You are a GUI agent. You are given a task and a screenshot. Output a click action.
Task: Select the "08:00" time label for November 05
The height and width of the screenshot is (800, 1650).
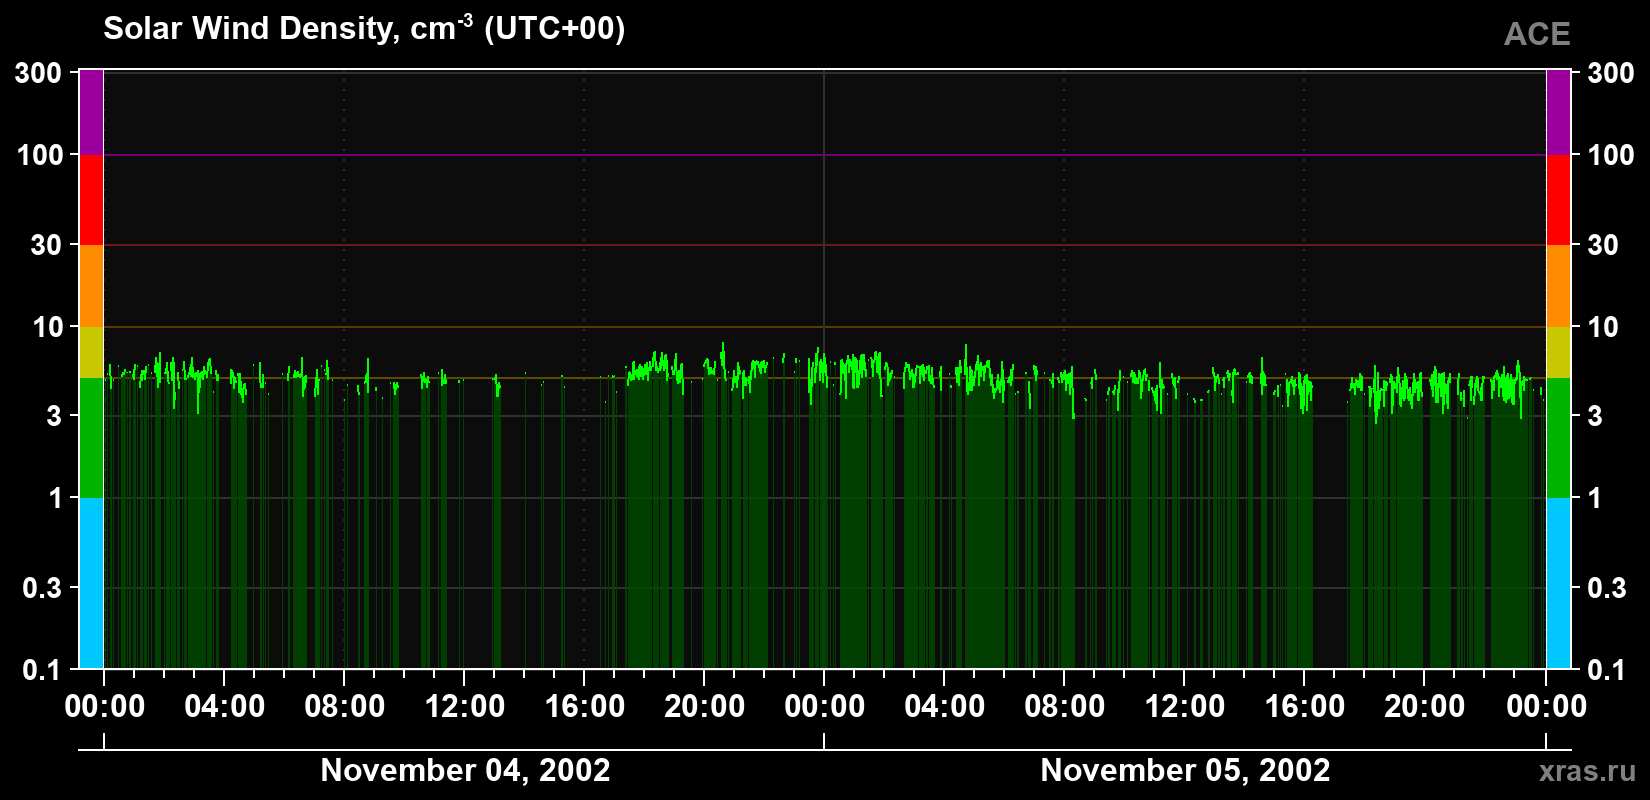click(1065, 707)
